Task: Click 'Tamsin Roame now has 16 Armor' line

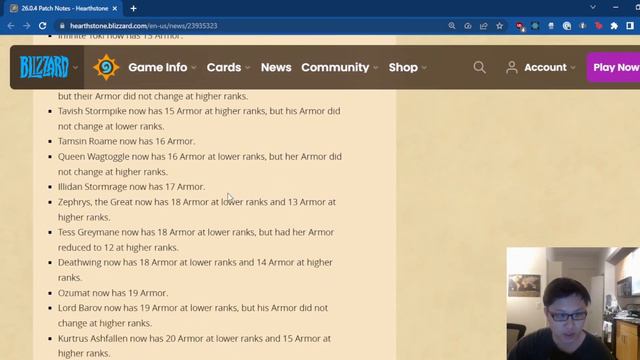Action: click(x=127, y=141)
